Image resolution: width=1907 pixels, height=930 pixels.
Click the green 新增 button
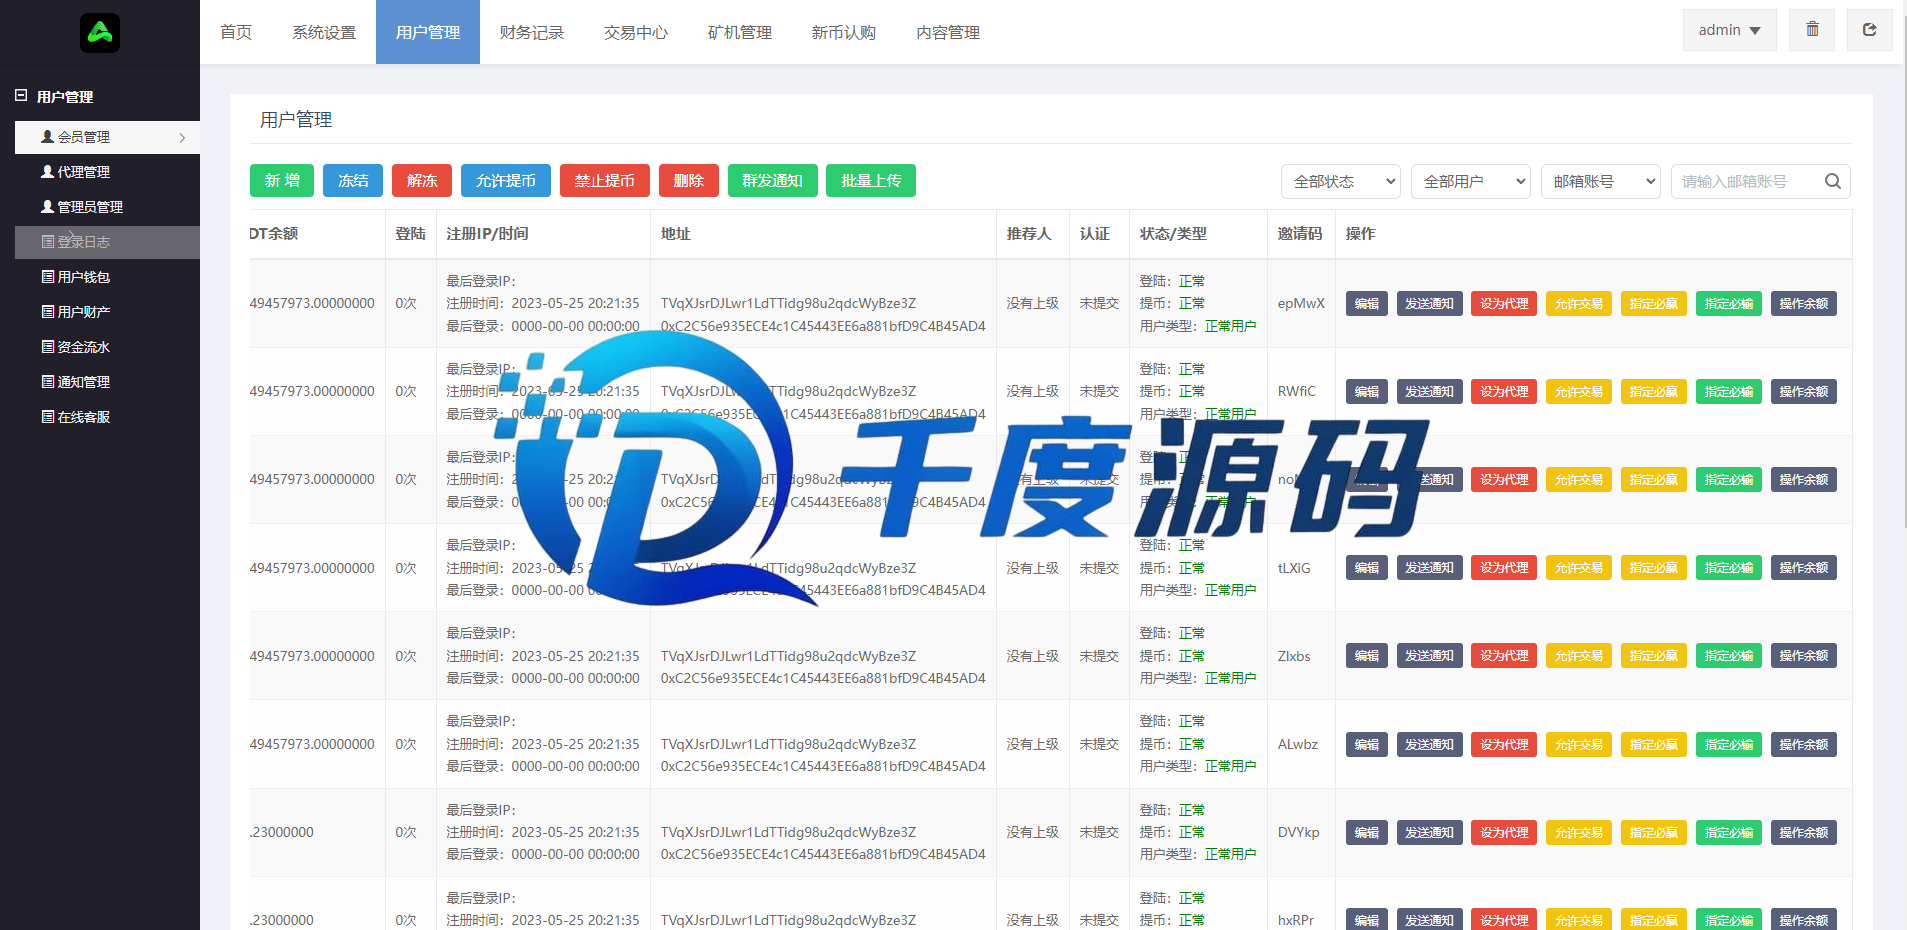coord(282,181)
